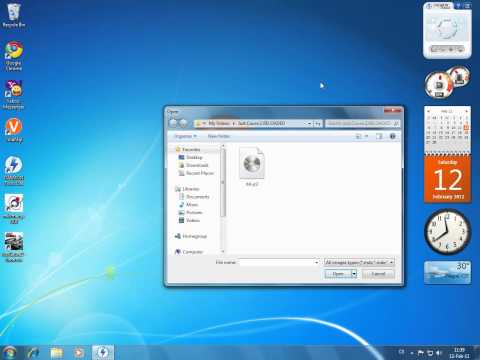The width and height of the screenshot is (480, 360).
Task: Open the file type filter dropdown
Action: pos(359,263)
